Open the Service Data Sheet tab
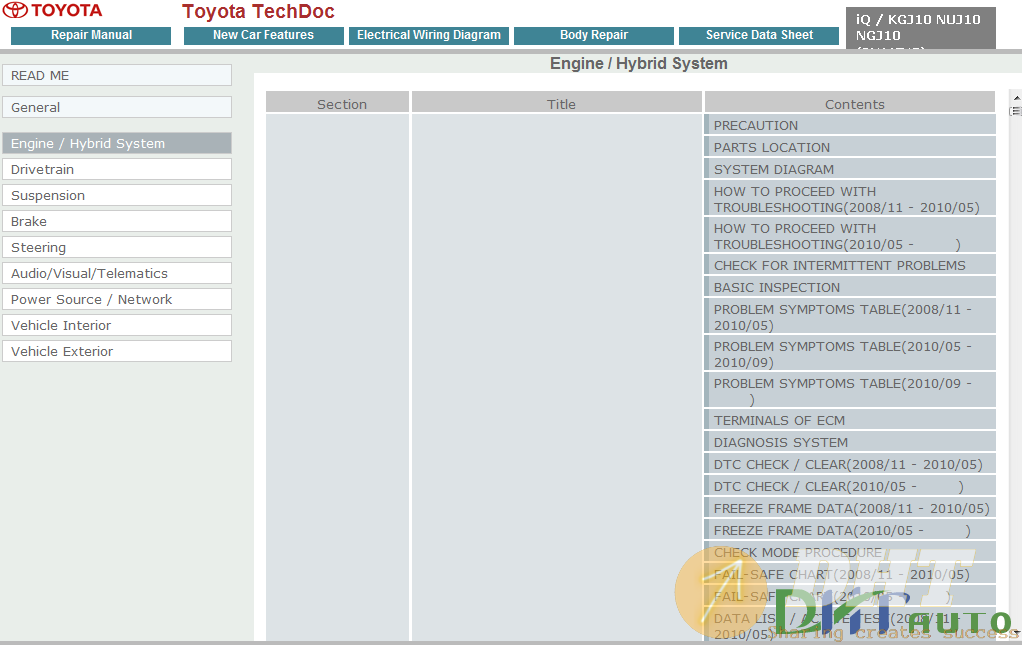Viewport: 1022px width, 645px height. pos(759,35)
